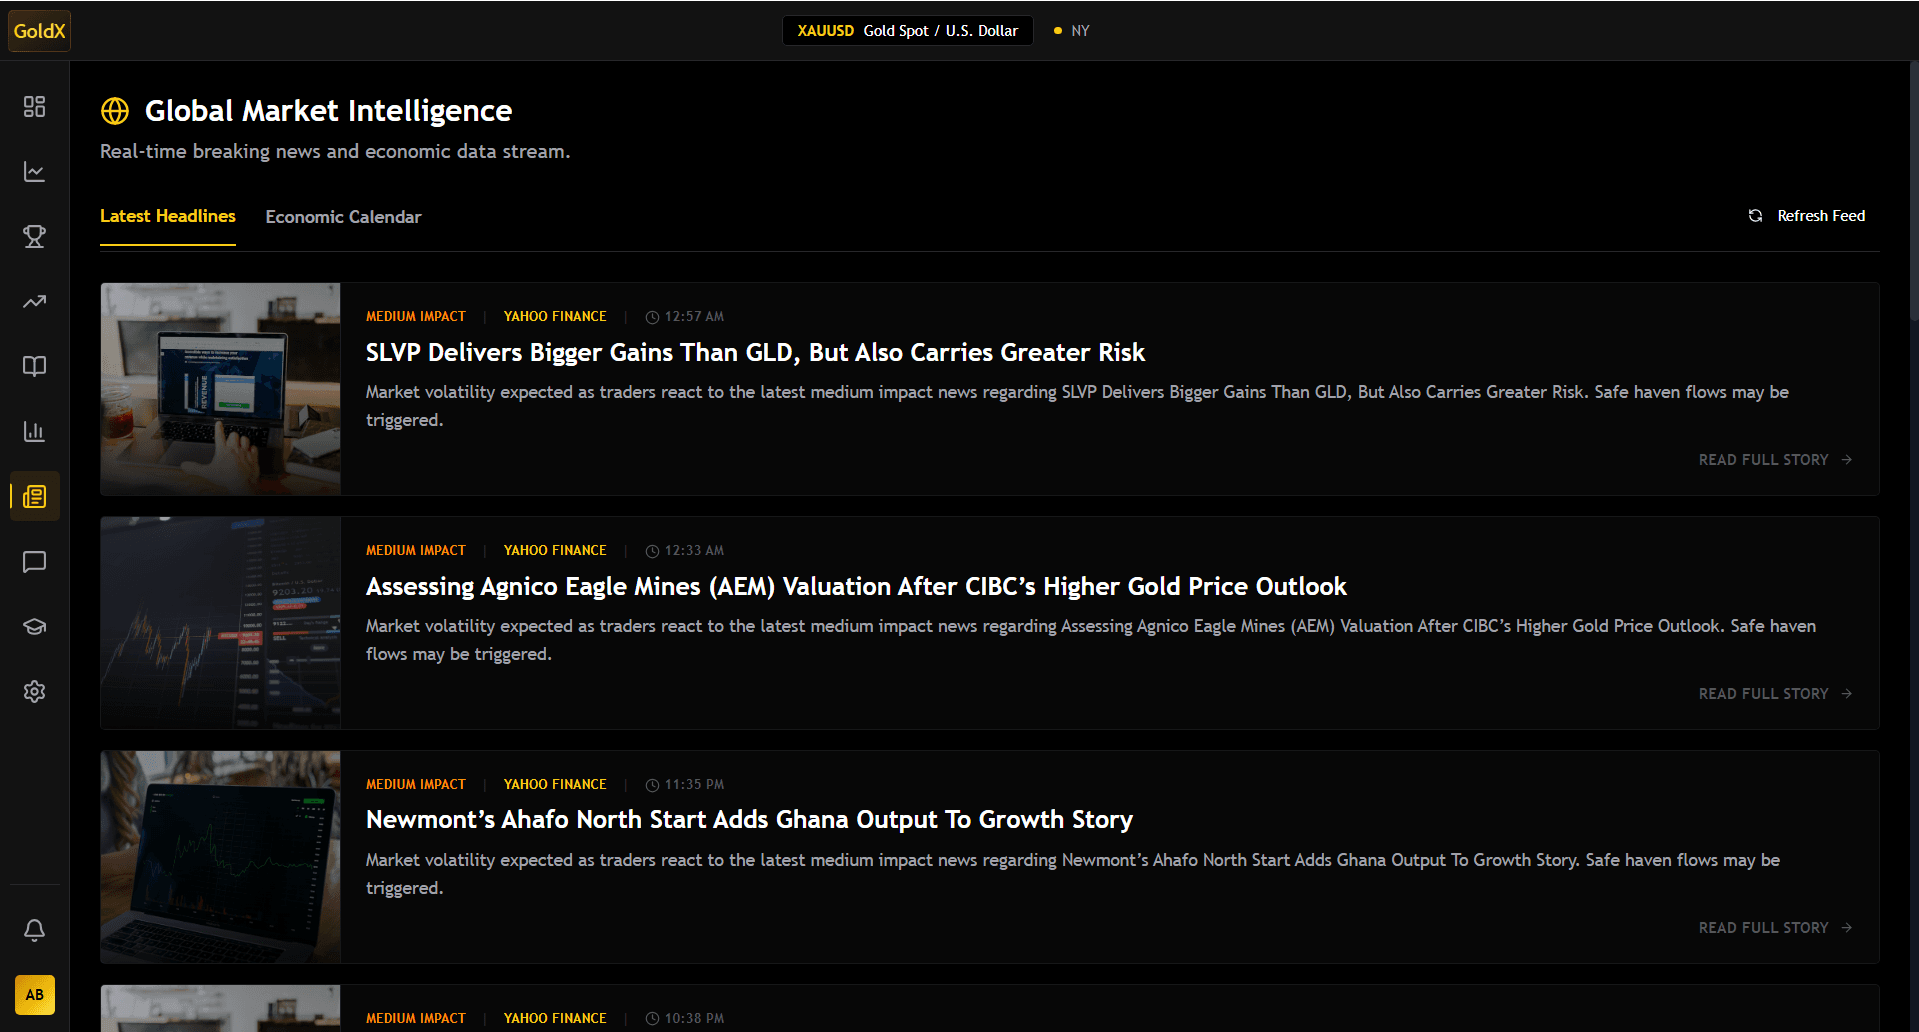Click Refresh Feed
This screenshot has height=1032, width=1919.
click(1806, 215)
